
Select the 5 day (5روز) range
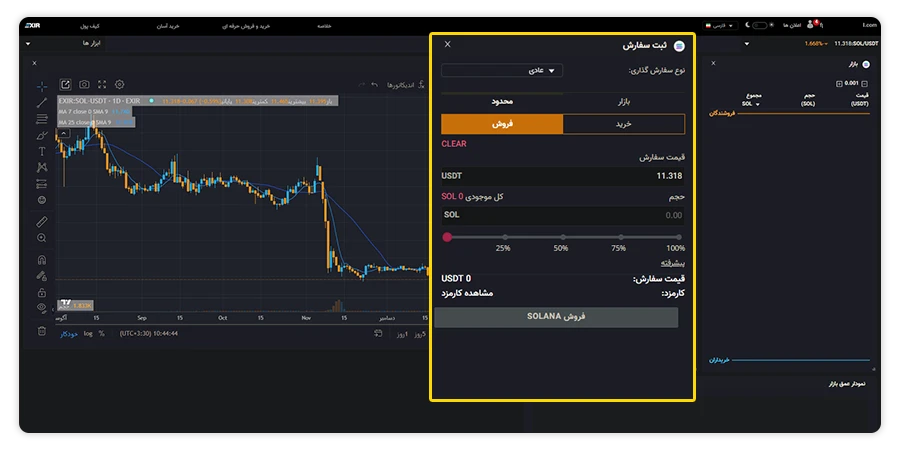[x=420, y=333]
